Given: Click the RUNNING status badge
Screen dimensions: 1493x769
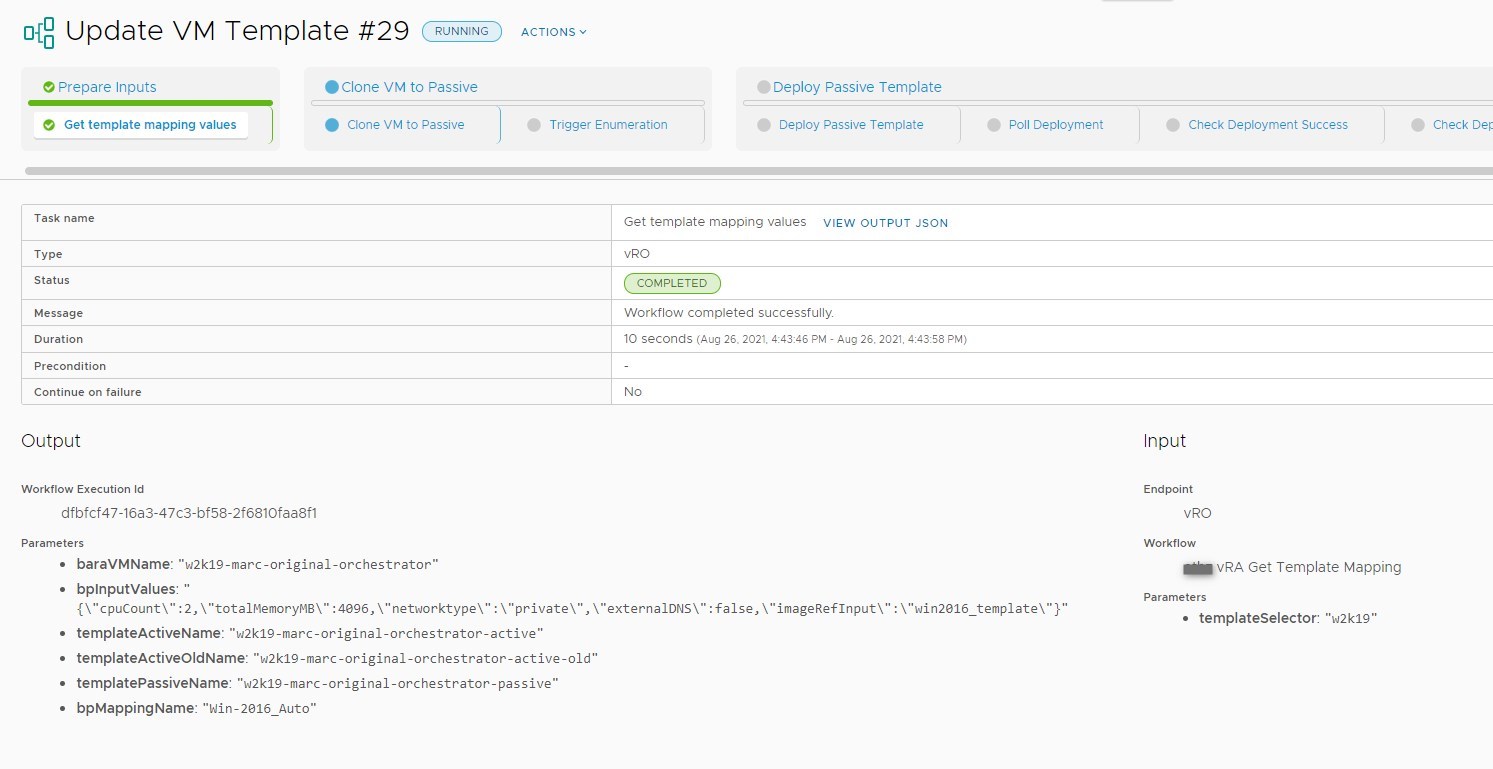Looking at the screenshot, I should pyautogui.click(x=462, y=32).
